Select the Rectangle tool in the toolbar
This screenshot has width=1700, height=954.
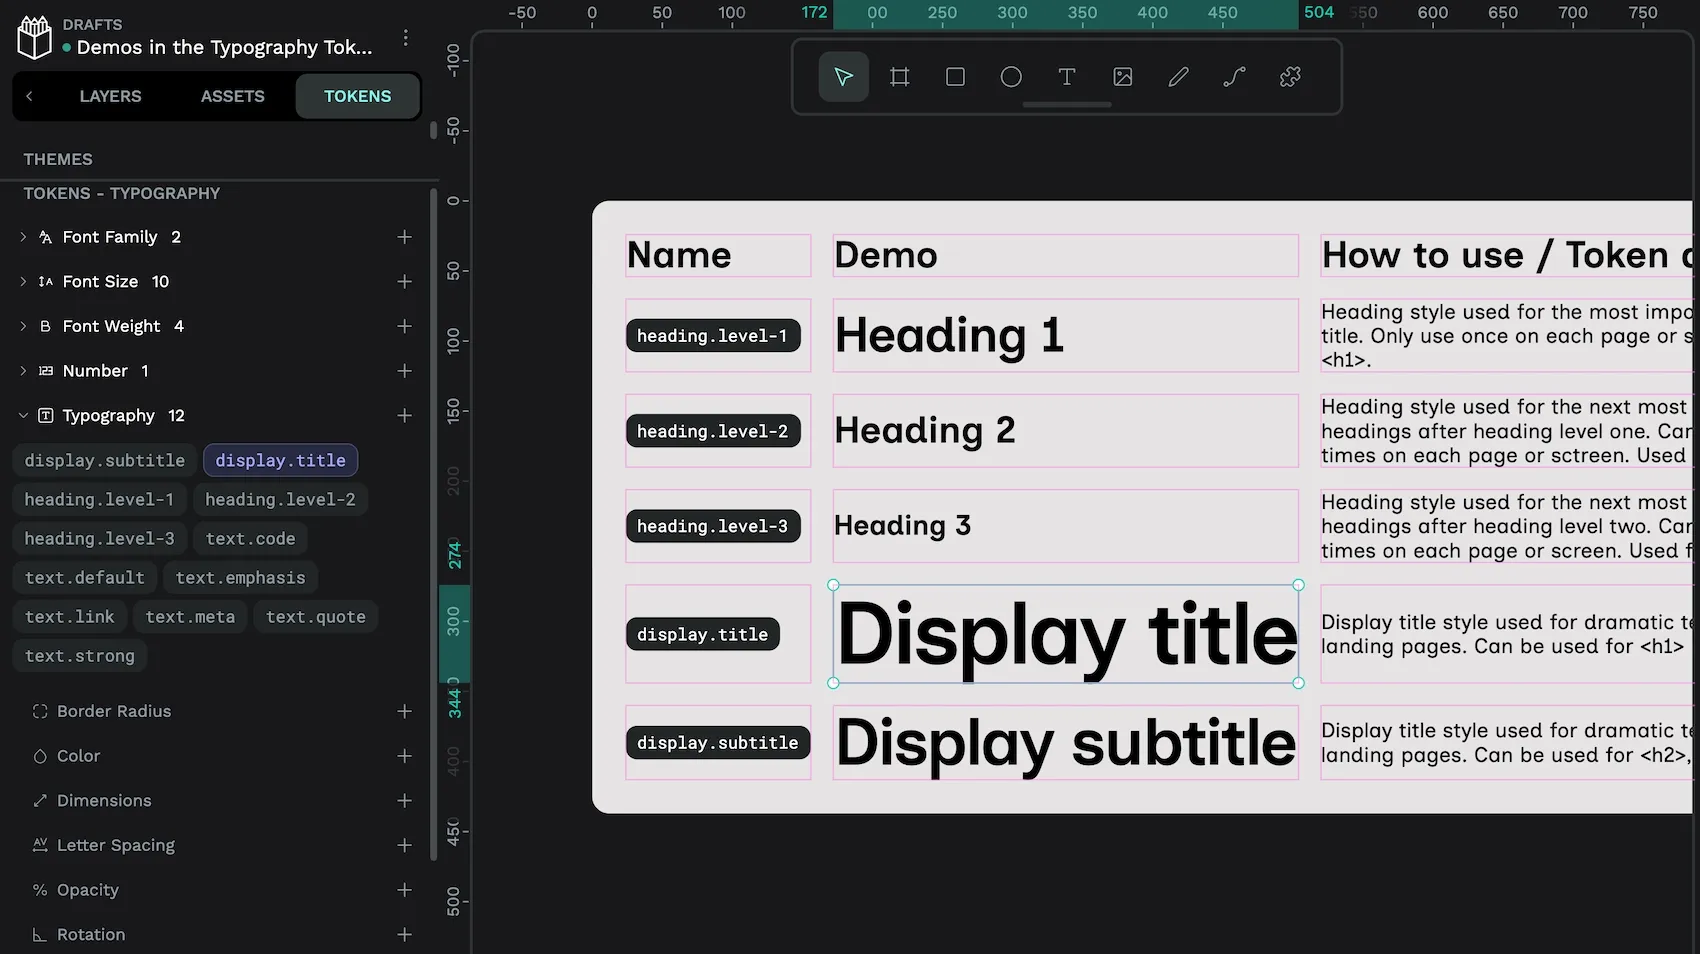click(955, 76)
